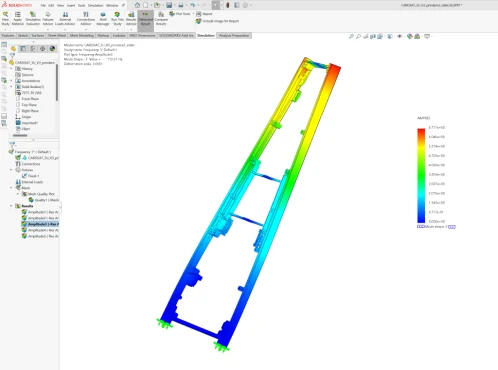Open the DimXpertManager tab icon
Viewport: 498px width, 370px height.
(43, 49)
